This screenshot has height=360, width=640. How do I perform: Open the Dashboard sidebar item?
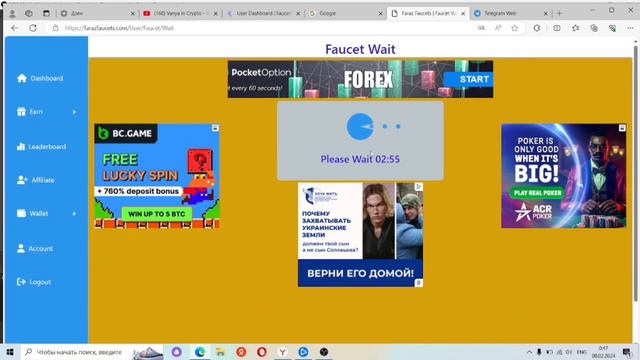pyautogui.click(x=40, y=78)
